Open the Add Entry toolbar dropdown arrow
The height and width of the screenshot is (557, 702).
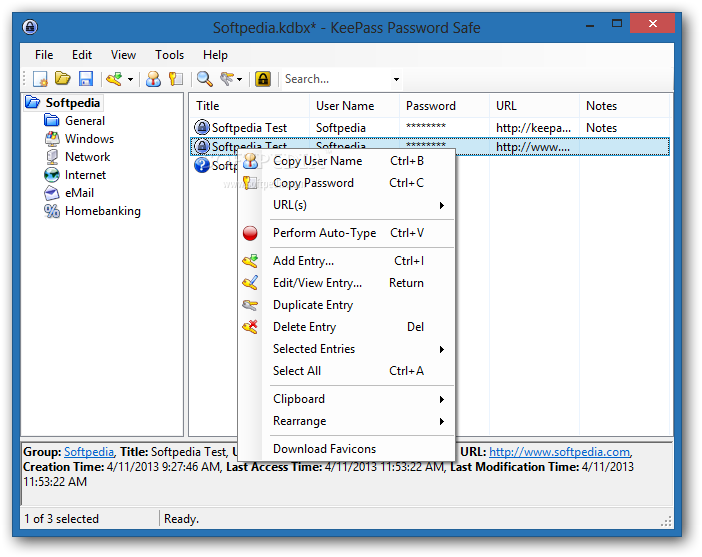click(130, 80)
